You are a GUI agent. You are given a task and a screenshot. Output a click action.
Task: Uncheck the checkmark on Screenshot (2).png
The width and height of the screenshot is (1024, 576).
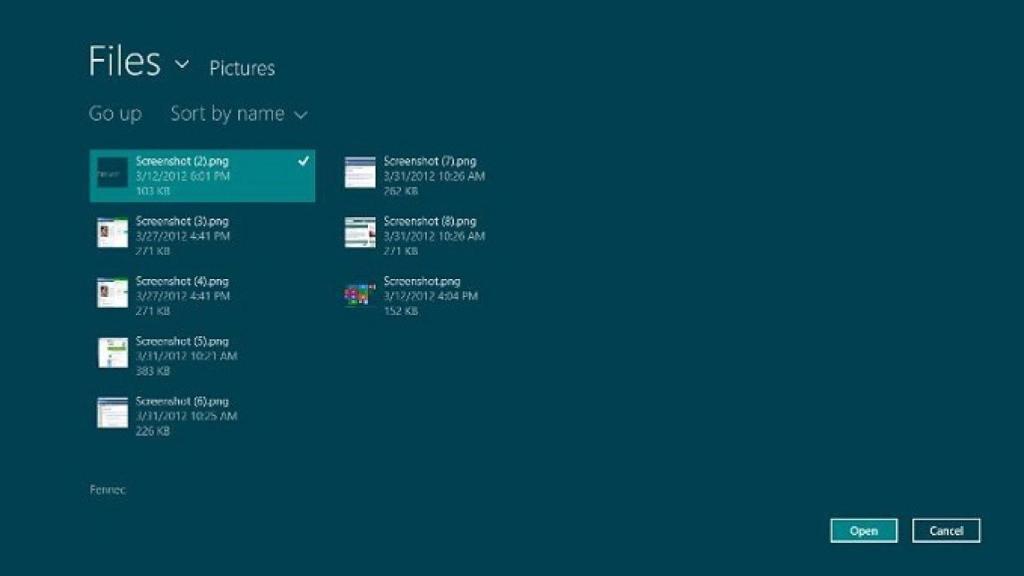tap(303, 161)
